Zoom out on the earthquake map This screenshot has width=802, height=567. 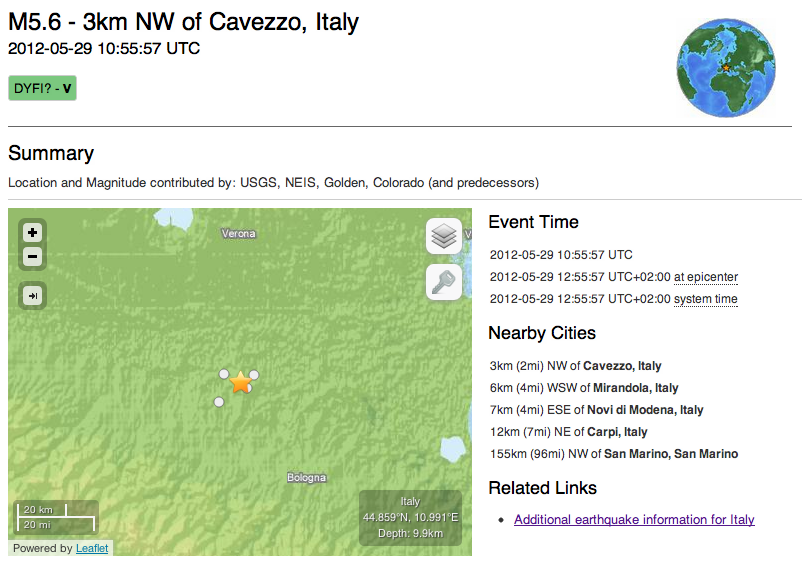(33, 256)
